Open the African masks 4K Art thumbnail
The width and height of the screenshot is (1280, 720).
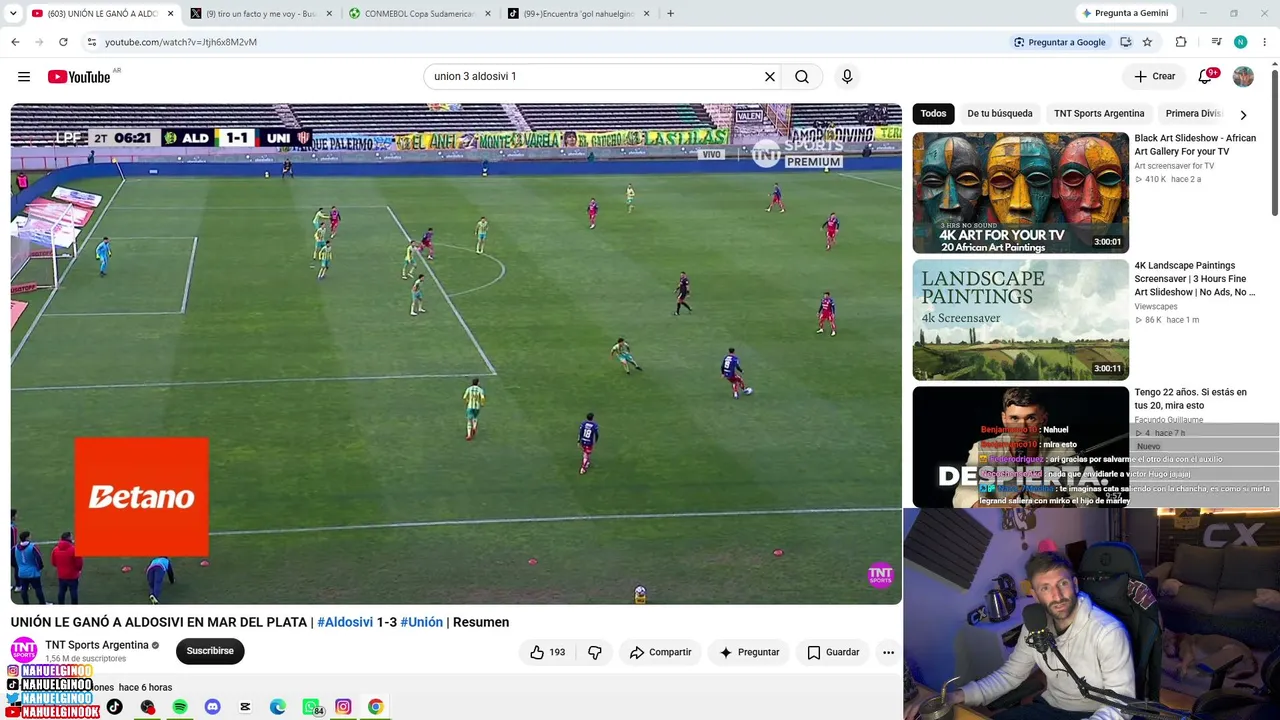coord(1020,193)
